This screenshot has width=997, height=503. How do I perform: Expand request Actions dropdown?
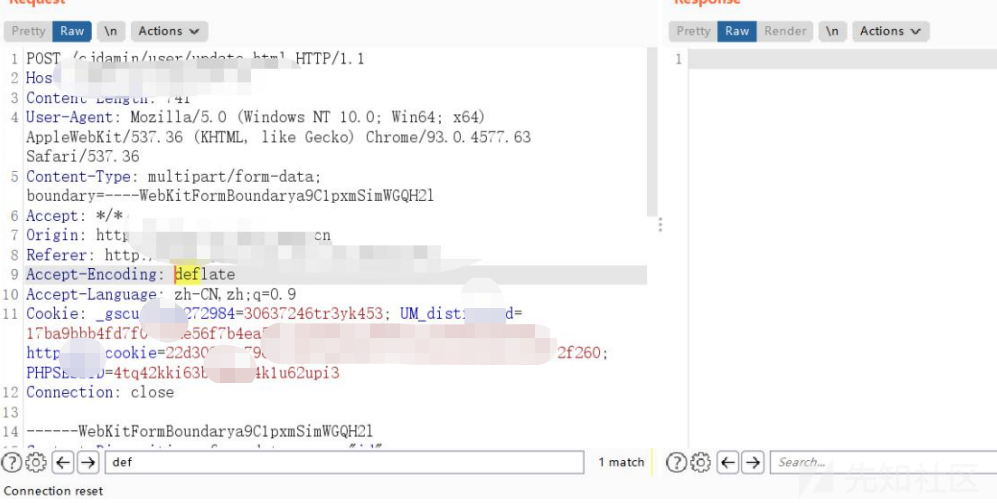[169, 31]
